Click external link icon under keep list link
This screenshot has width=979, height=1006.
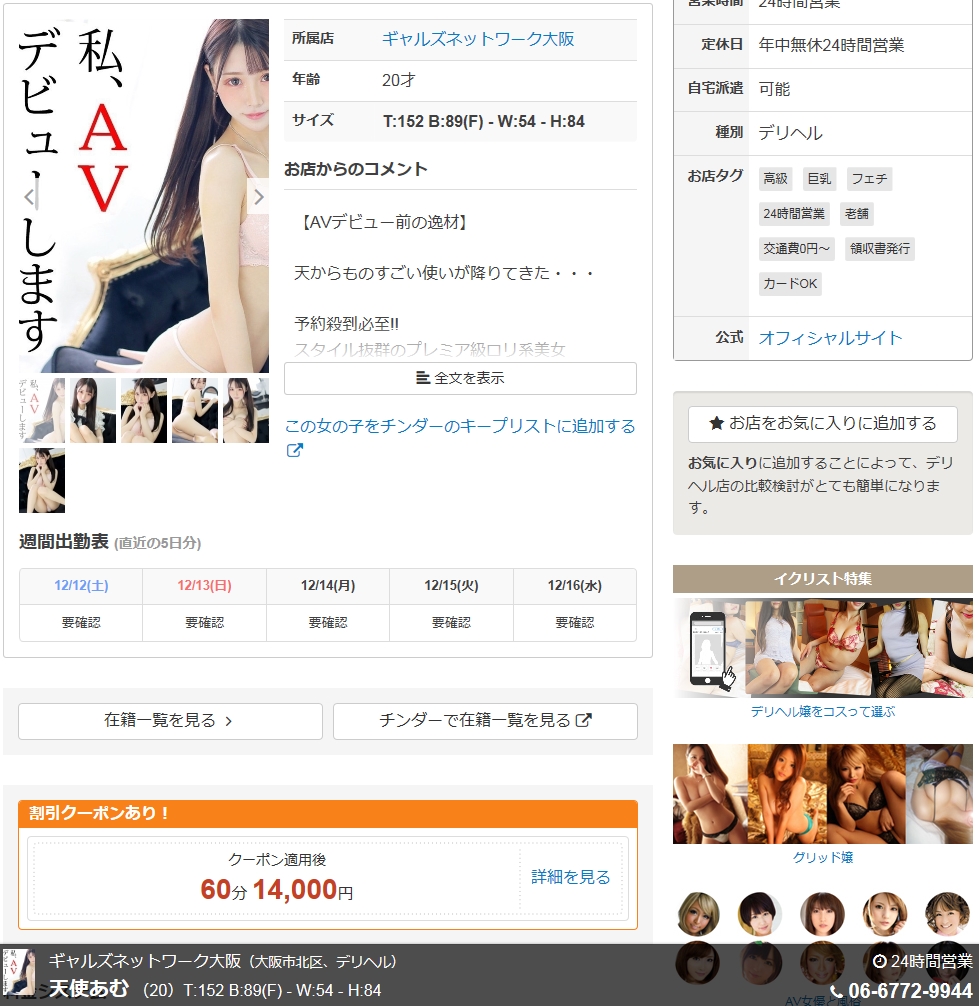click(294, 450)
